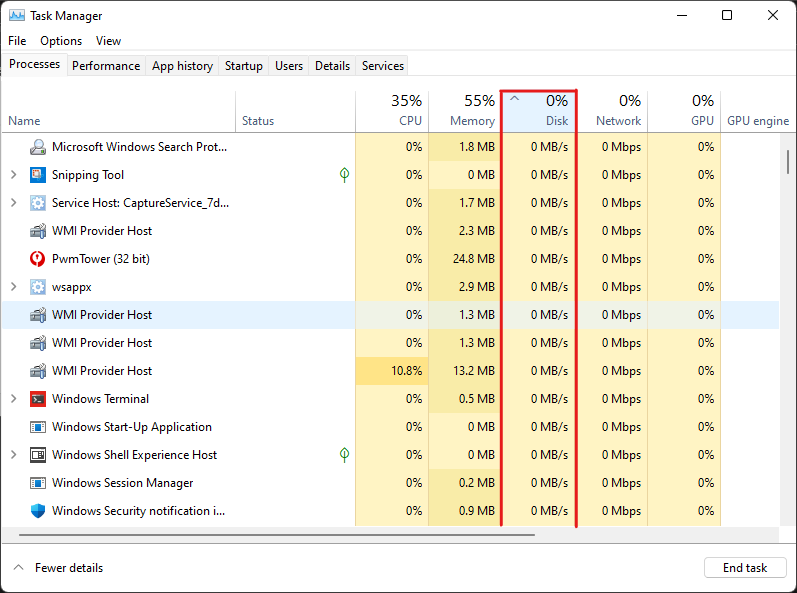The image size is (797, 593).
Task: Select the Windows Session Manager process name
Action: click(x=122, y=483)
